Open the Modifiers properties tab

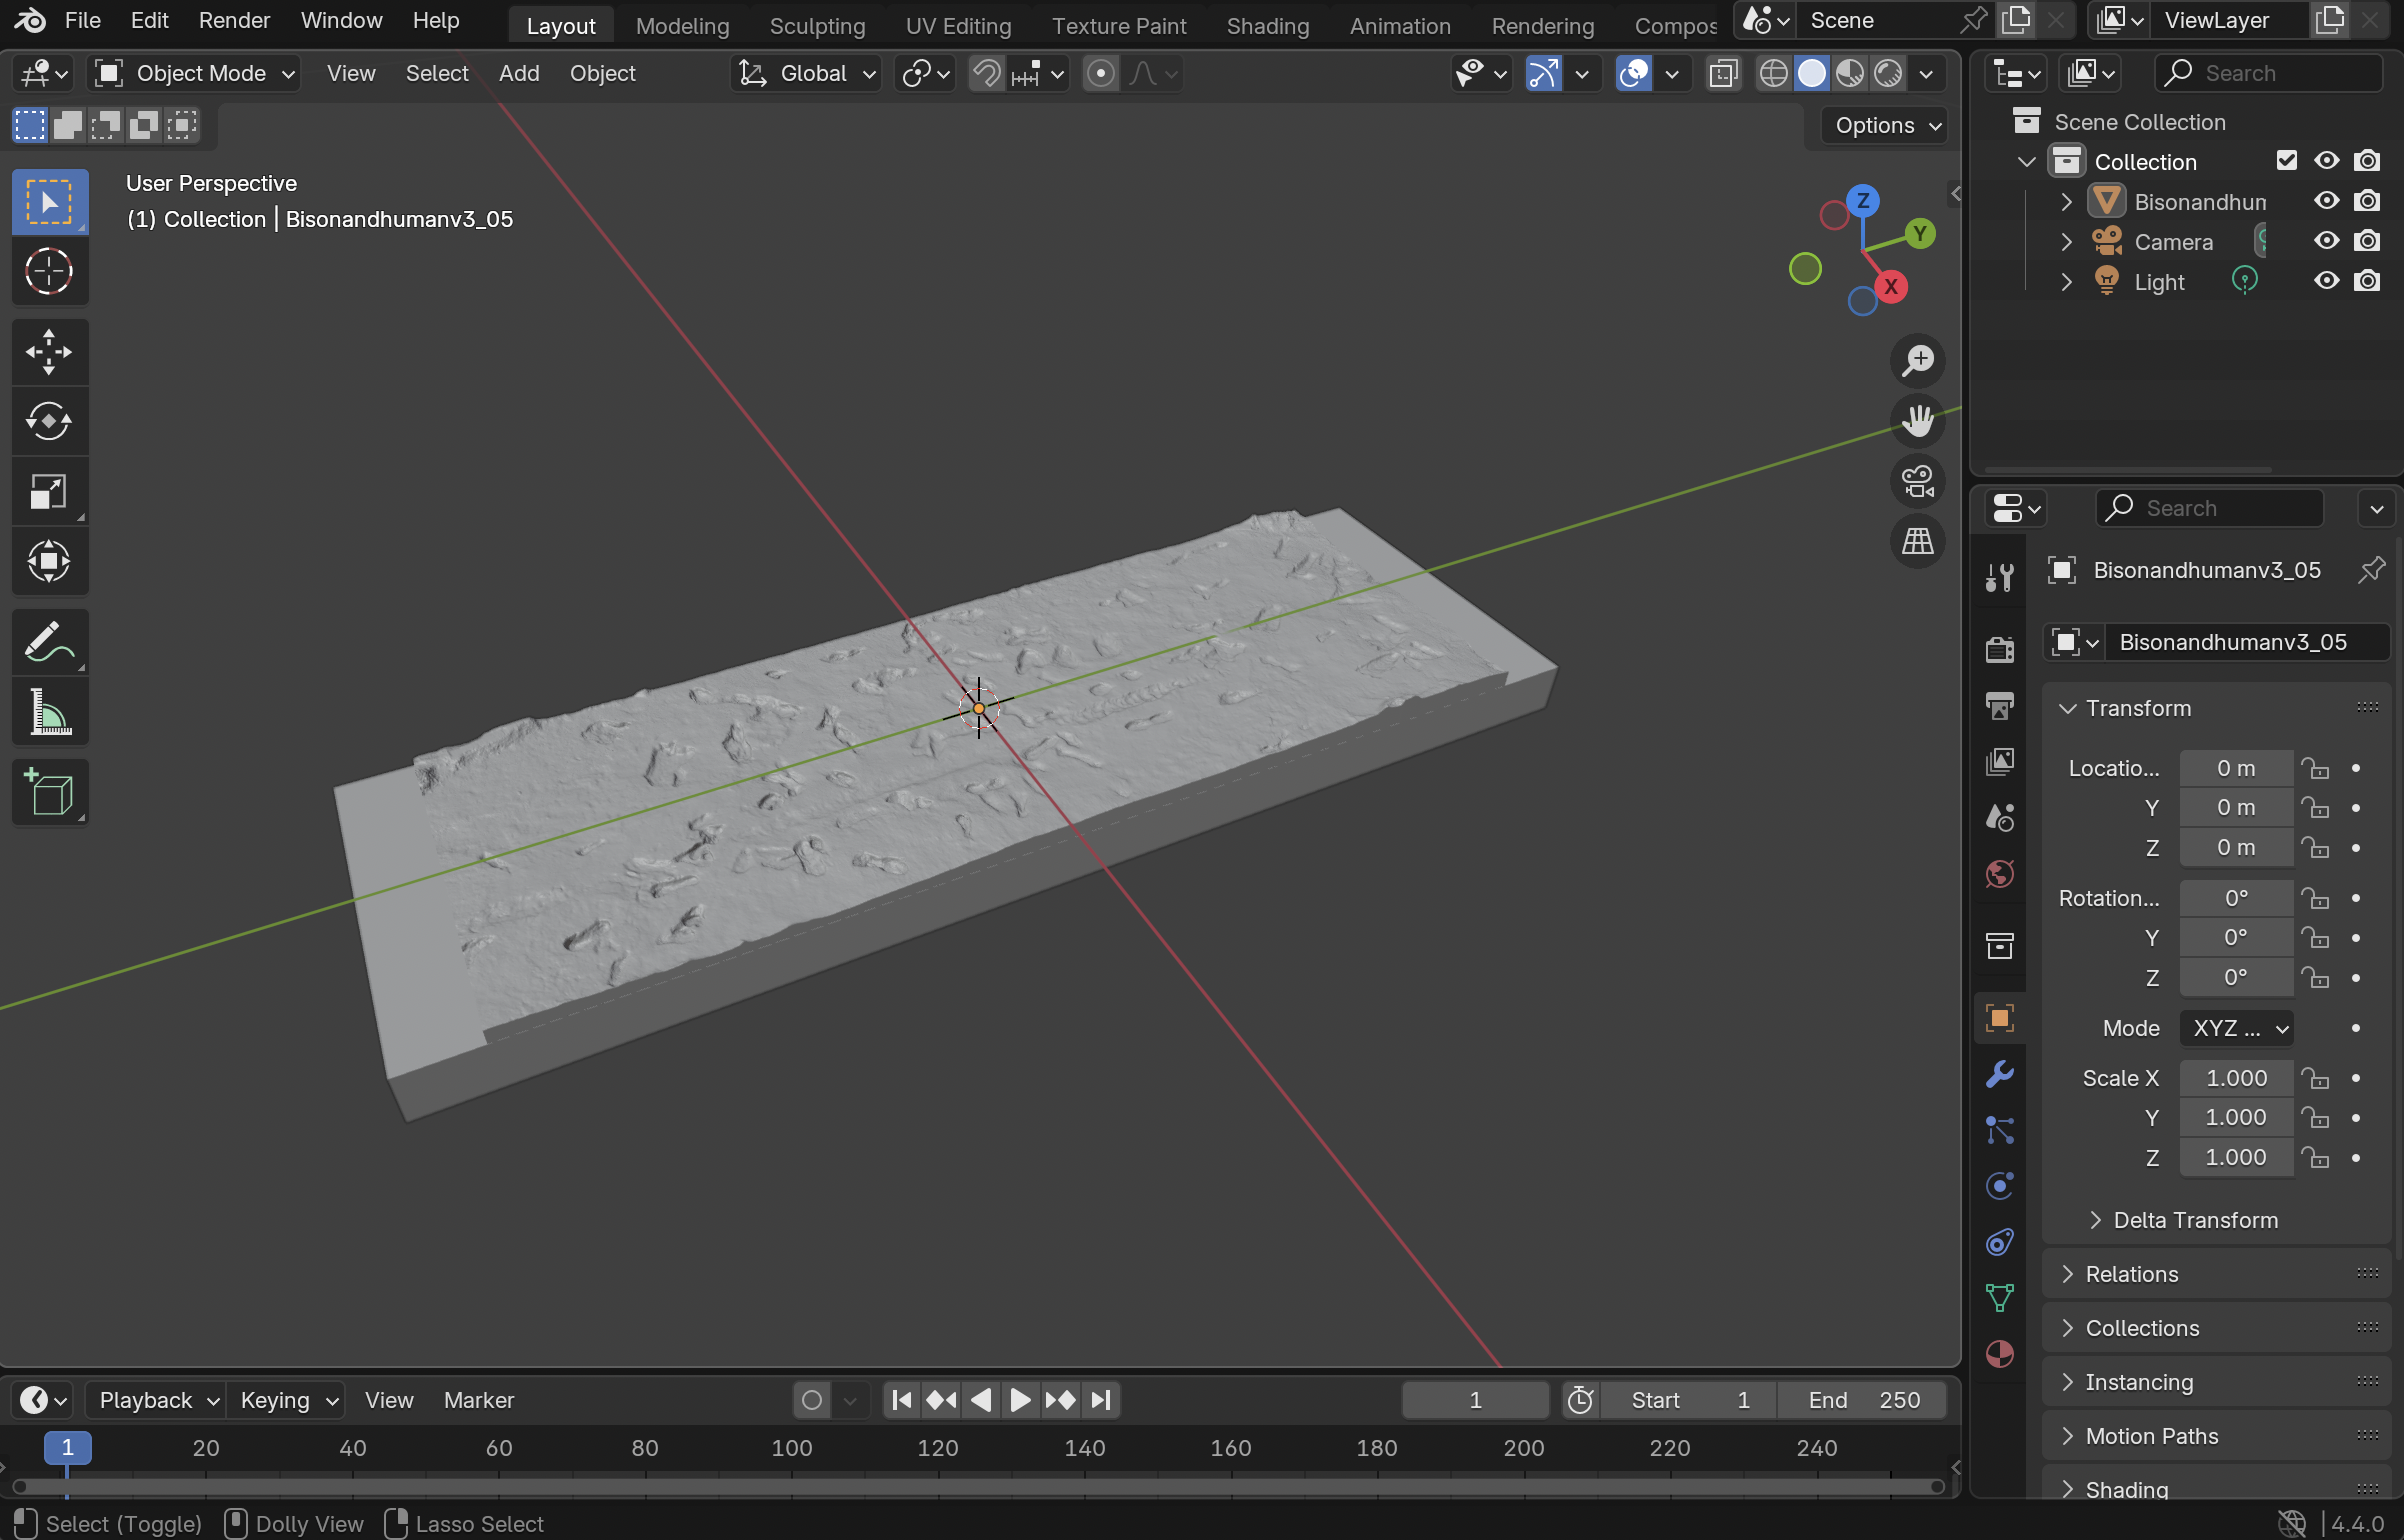coord(1999,1074)
